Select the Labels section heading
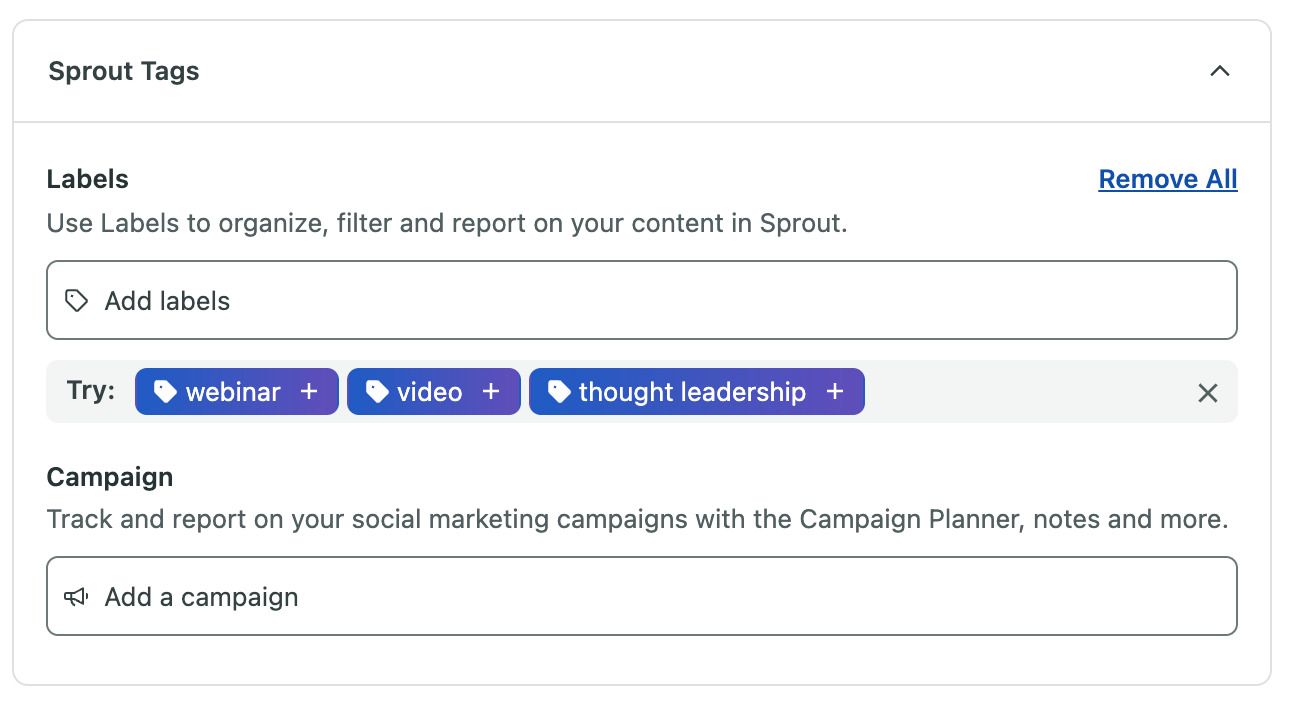 (87, 178)
